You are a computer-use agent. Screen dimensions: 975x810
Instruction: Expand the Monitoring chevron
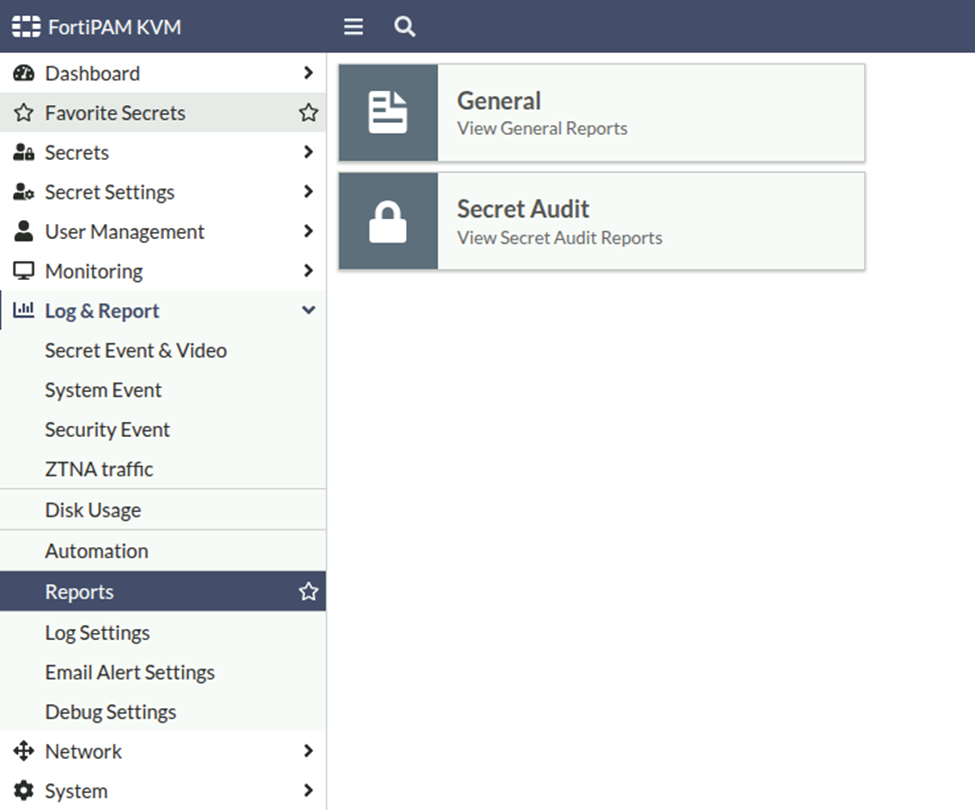(308, 270)
